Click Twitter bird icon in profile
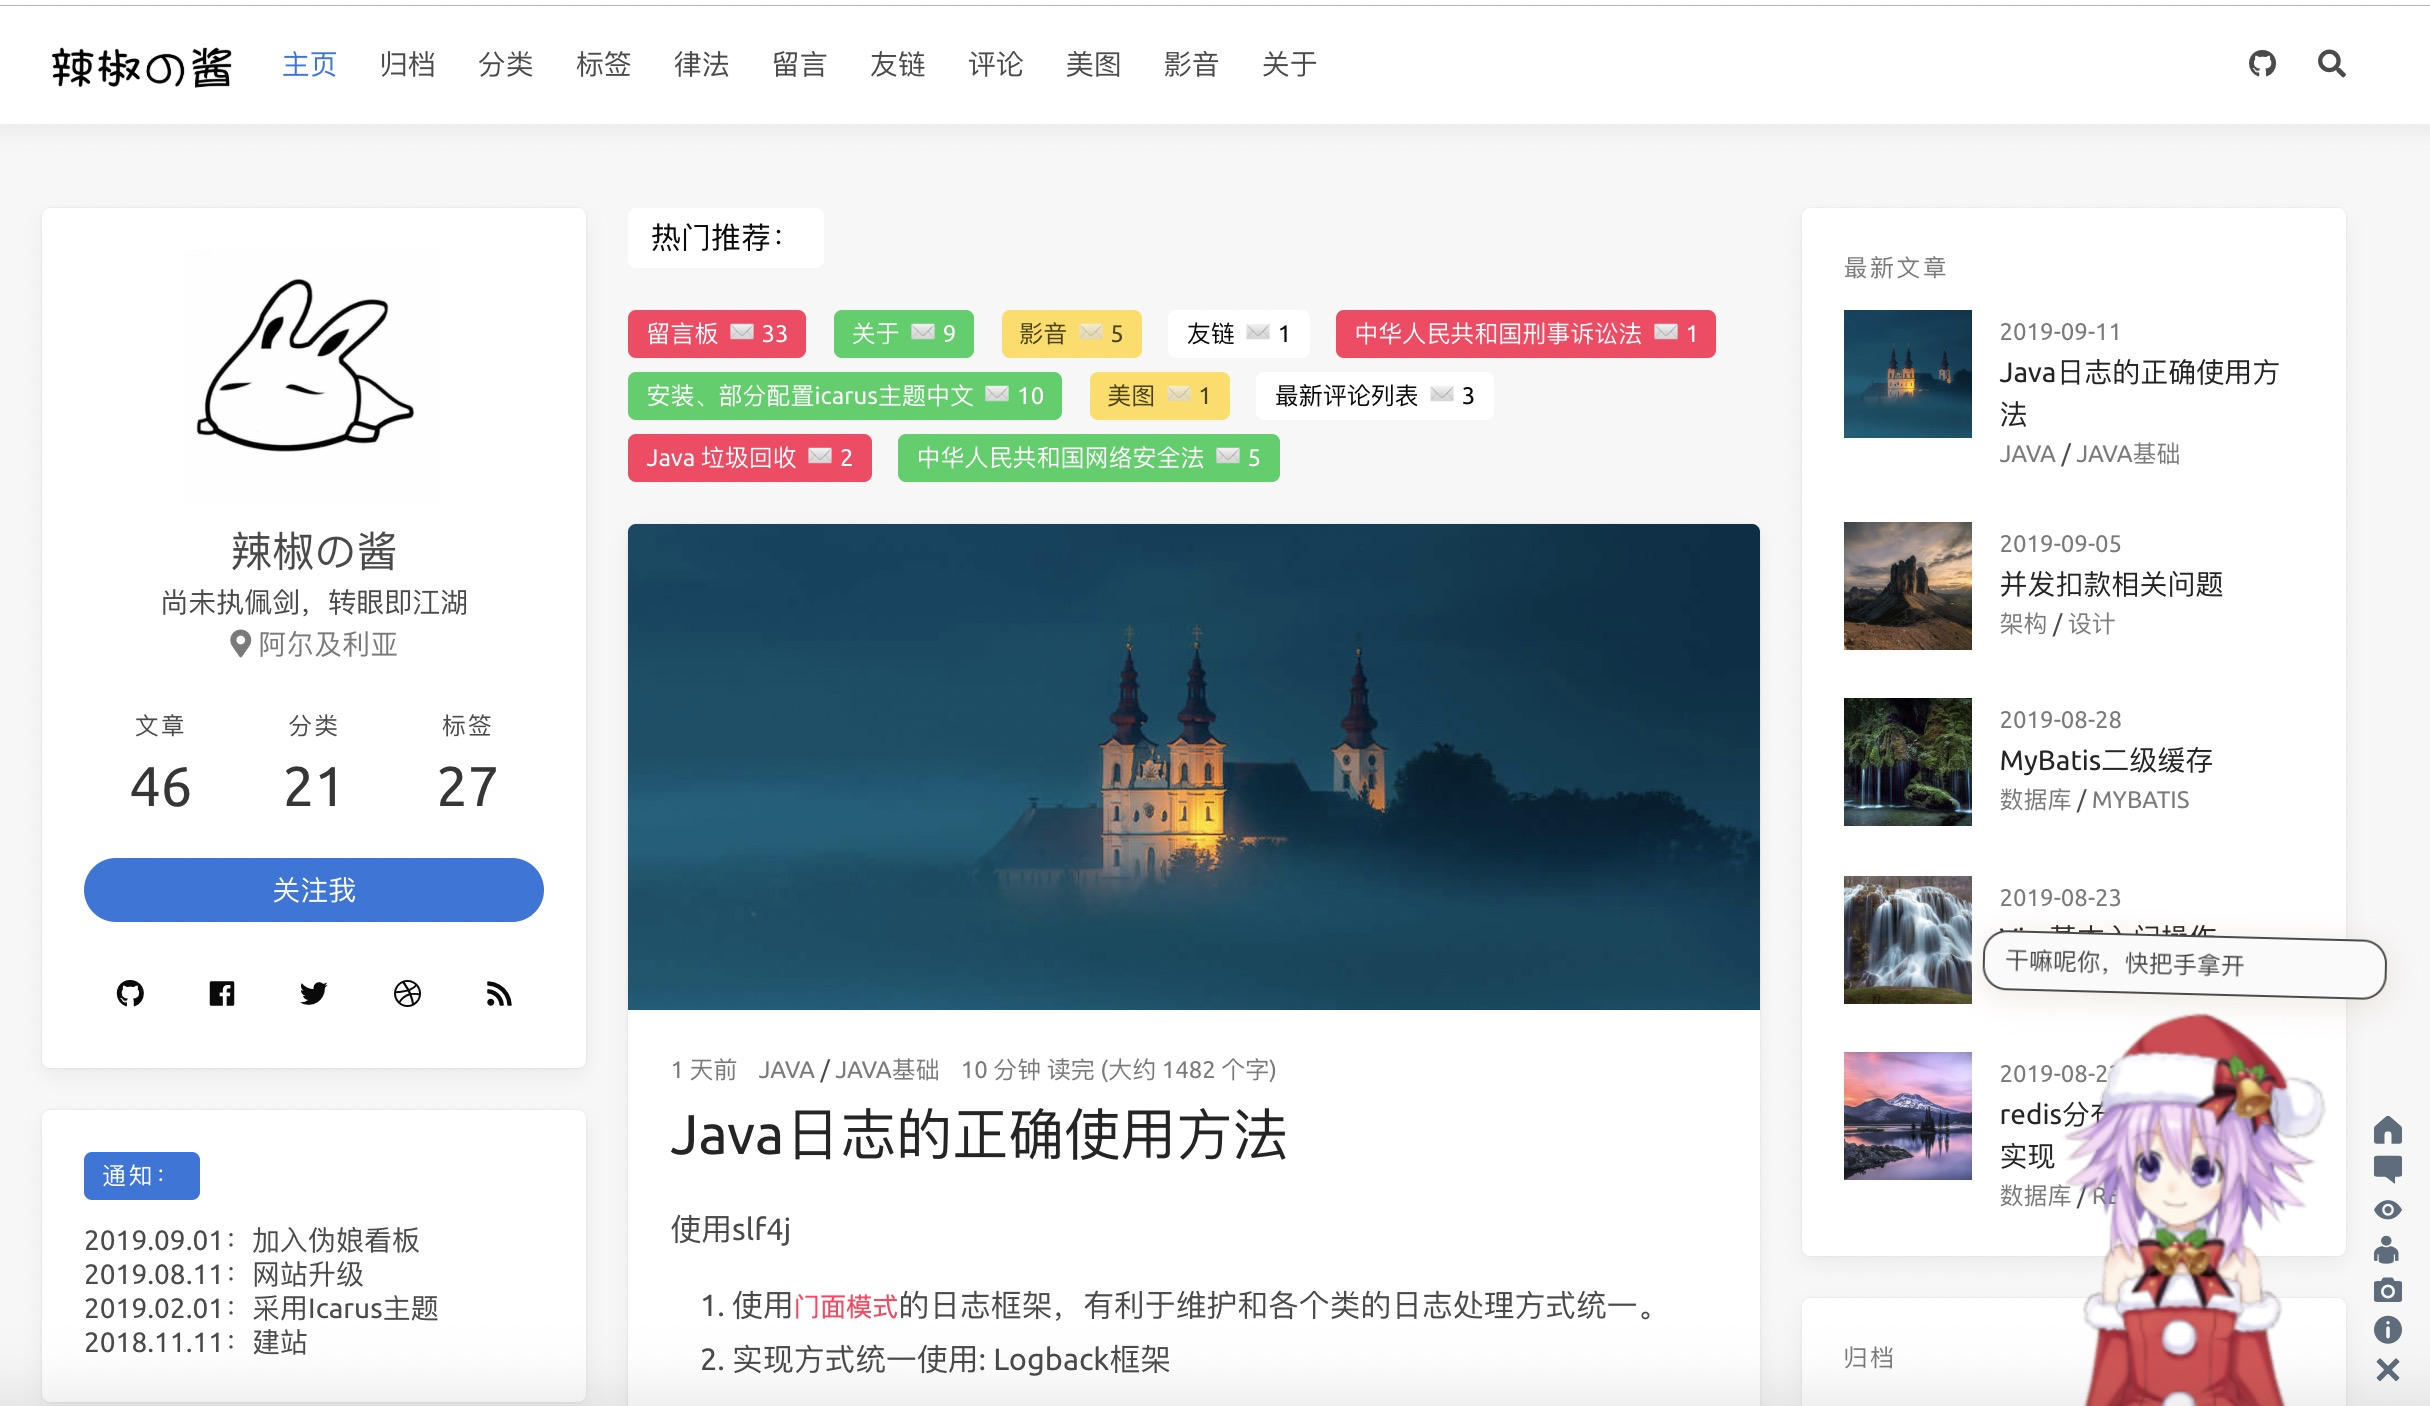Image resolution: width=2430 pixels, height=1406 pixels. (x=314, y=993)
